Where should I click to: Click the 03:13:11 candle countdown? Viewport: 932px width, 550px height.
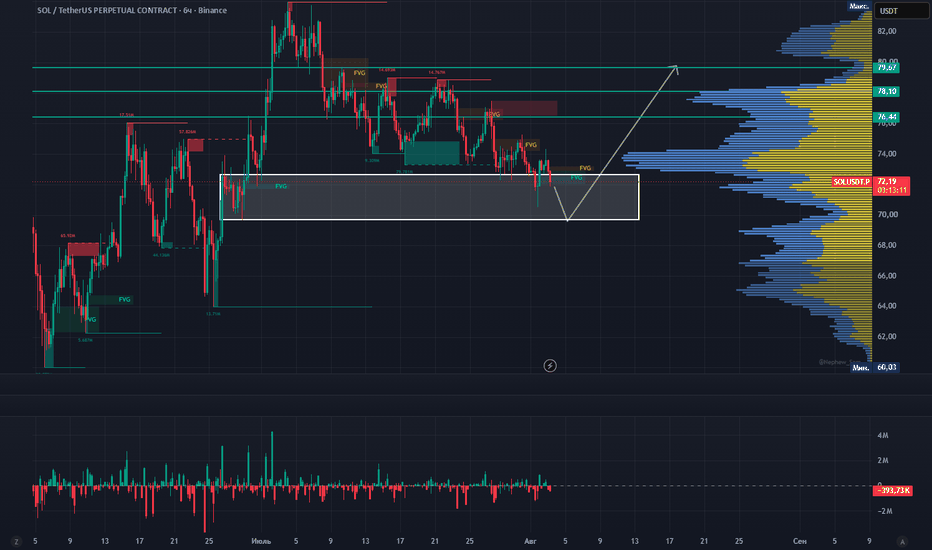[x=891, y=190]
